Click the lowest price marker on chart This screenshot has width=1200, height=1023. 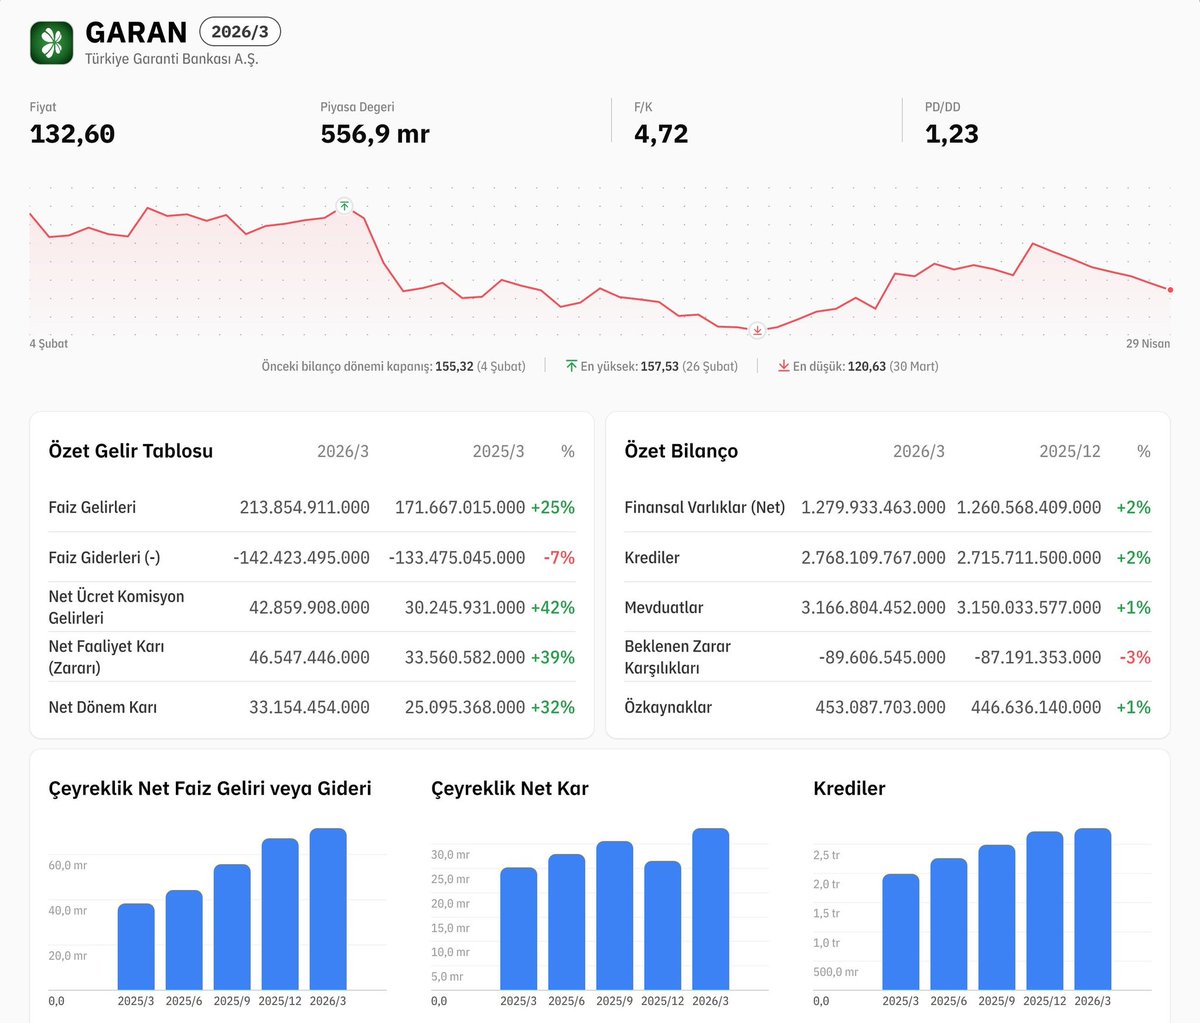point(757,330)
